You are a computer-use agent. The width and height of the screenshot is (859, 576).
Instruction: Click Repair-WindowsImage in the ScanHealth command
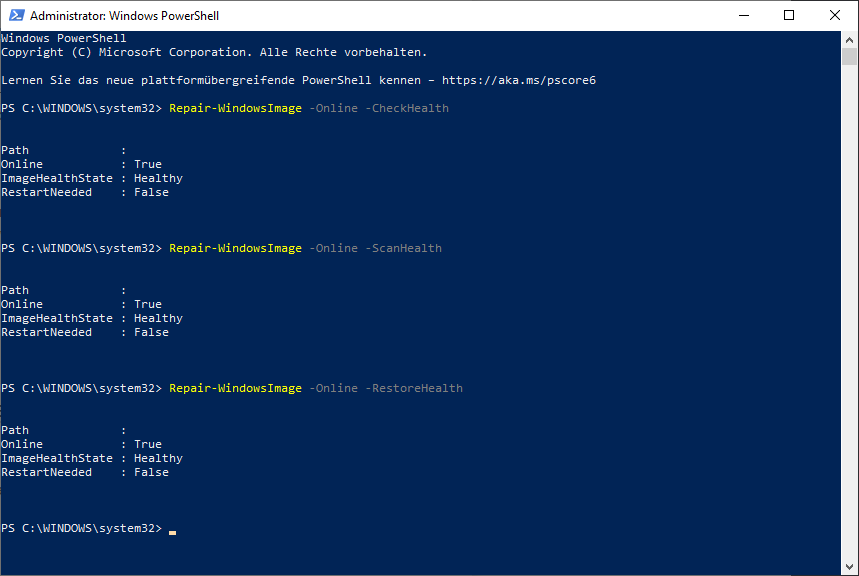(x=235, y=248)
